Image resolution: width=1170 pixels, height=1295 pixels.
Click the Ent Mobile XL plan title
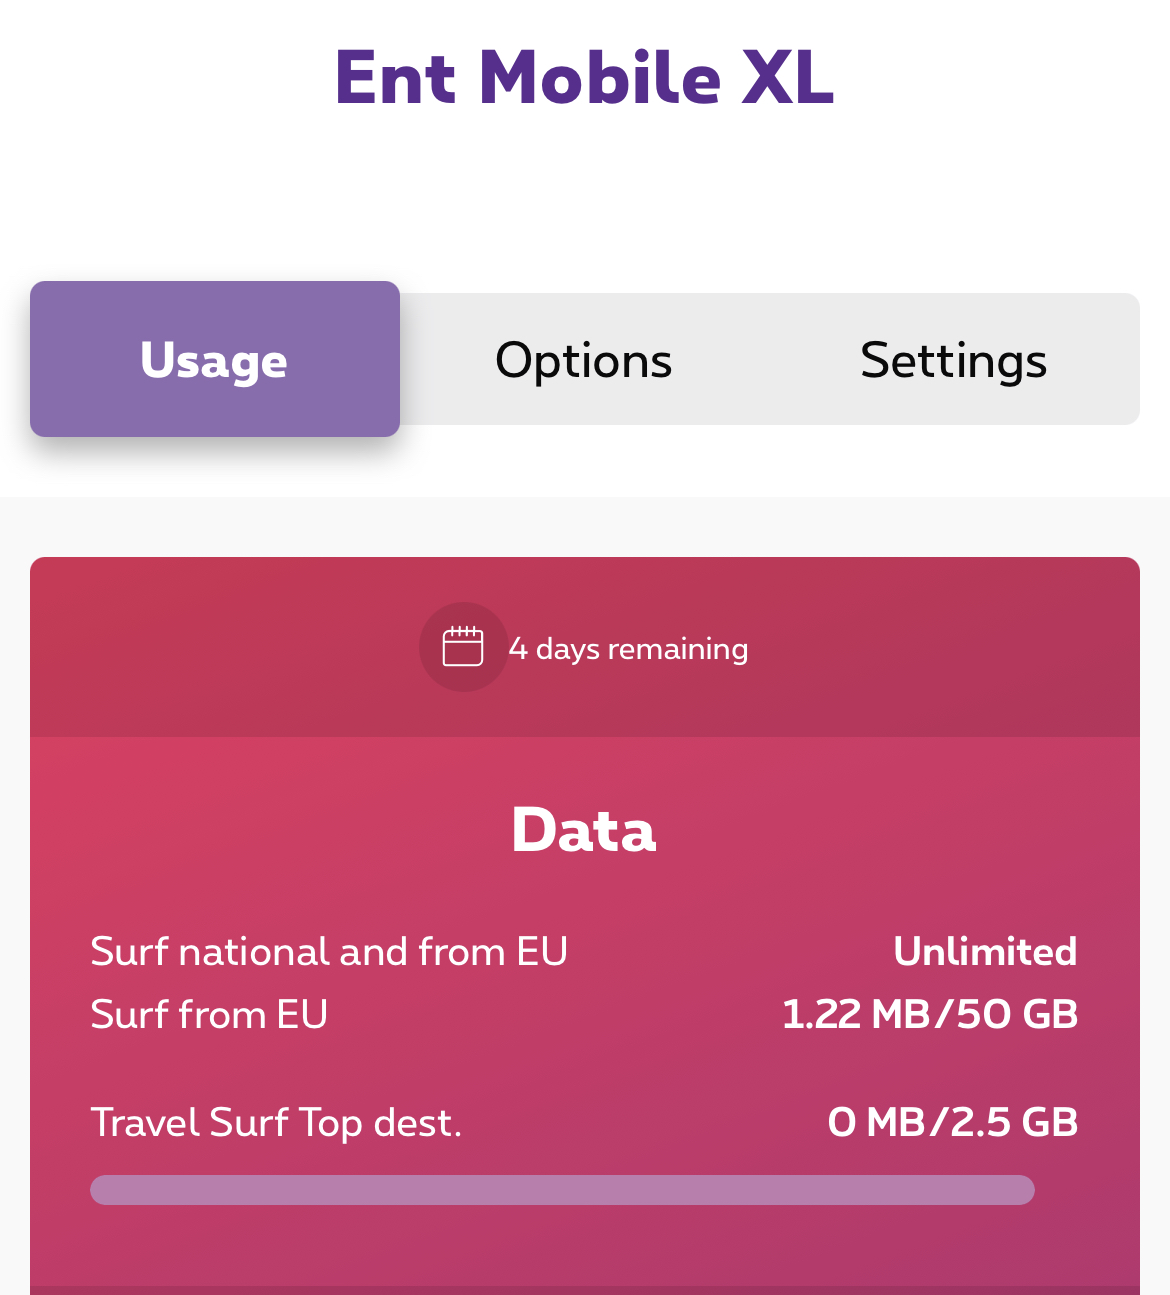click(584, 78)
